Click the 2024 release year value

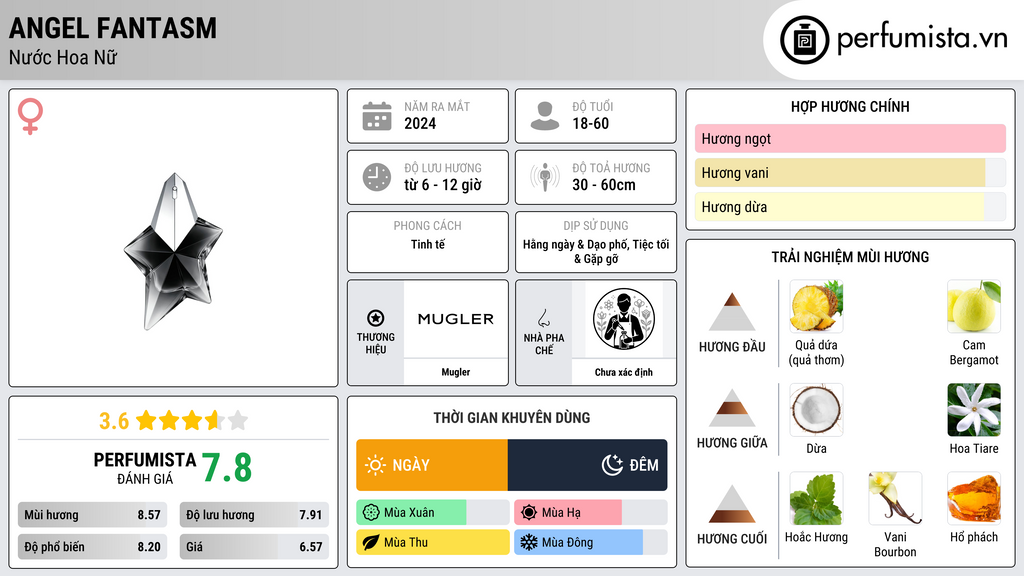coord(420,123)
